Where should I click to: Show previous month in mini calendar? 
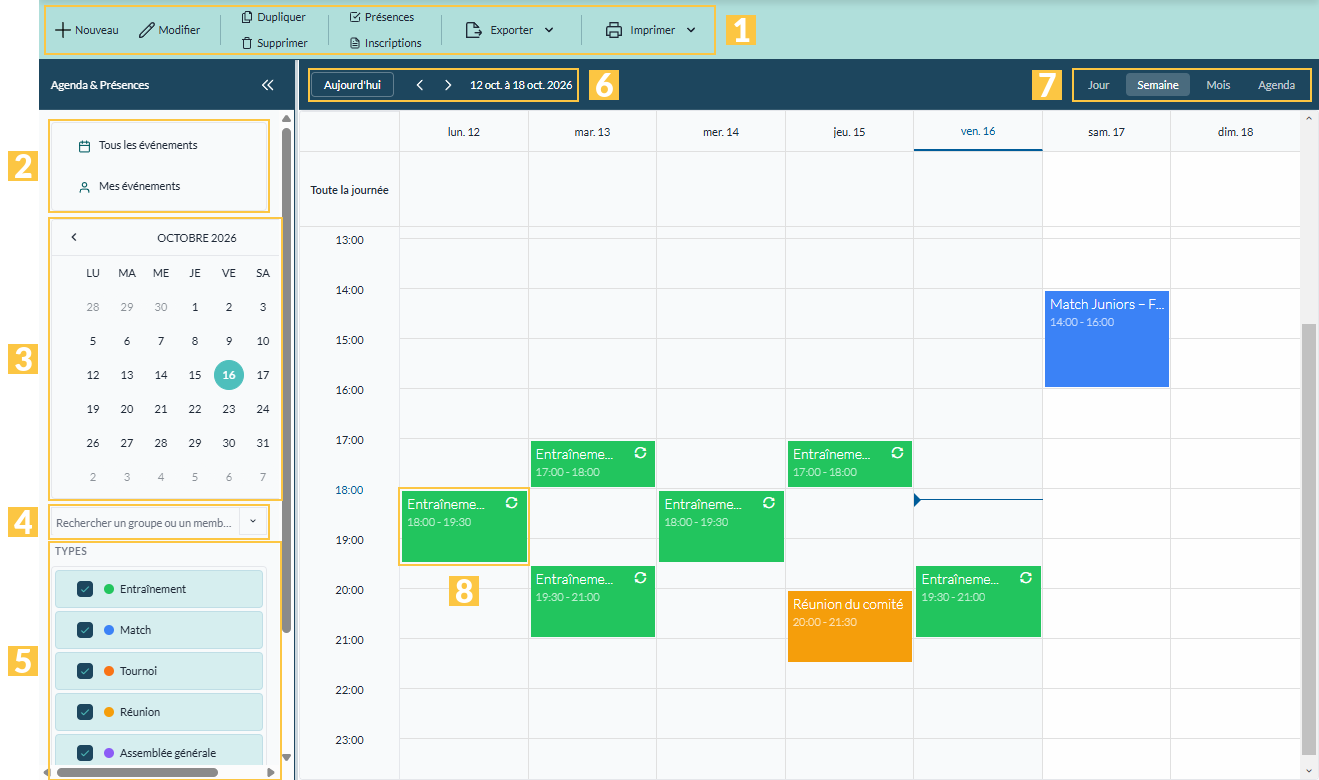(74, 237)
